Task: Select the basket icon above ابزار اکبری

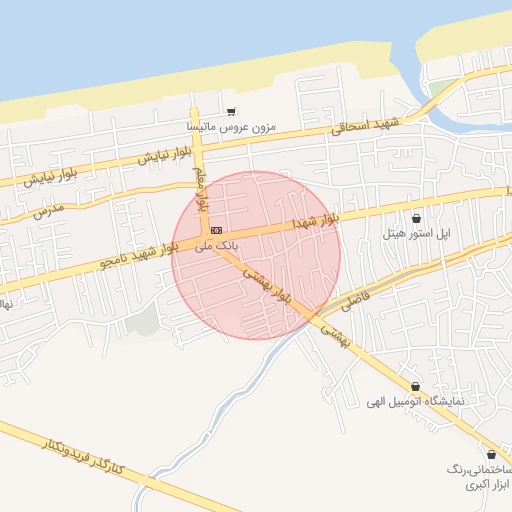Action: (x=491, y=454)
